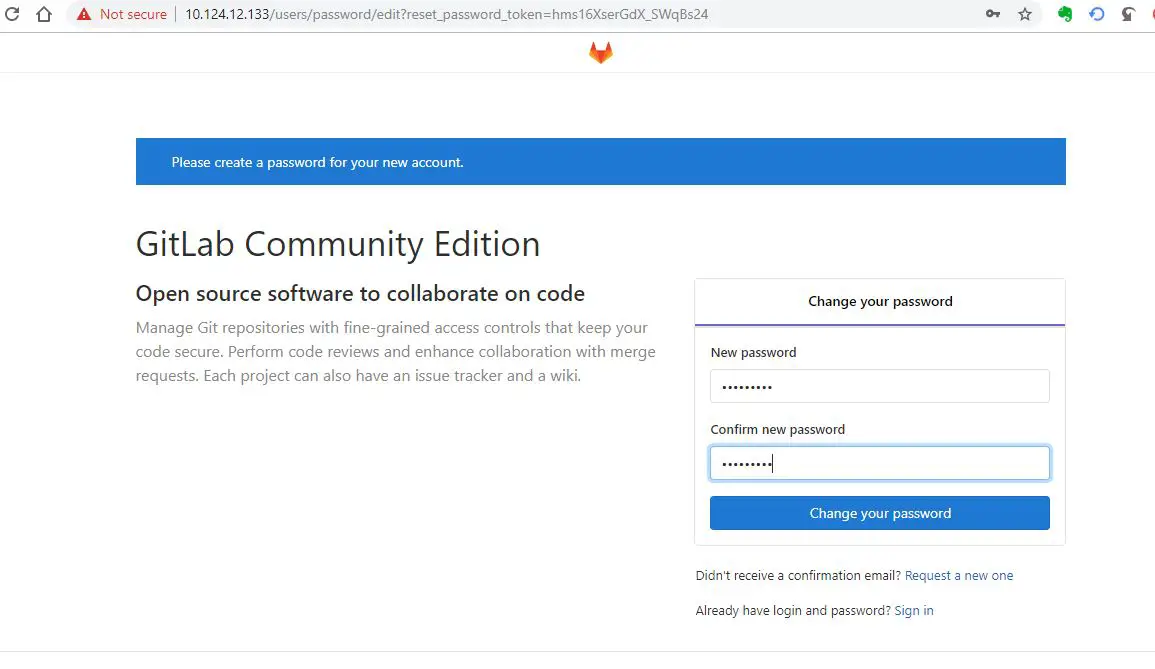
Task: Click into the New password field
Action: point(879,386)
